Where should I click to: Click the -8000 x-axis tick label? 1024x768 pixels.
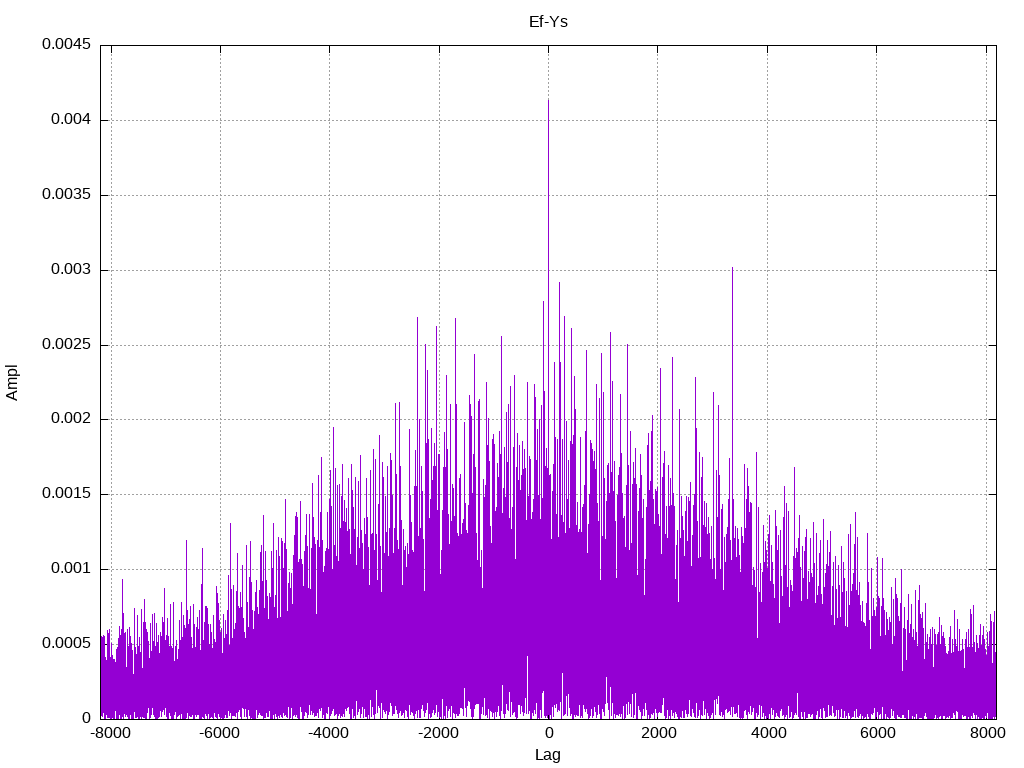110,733
